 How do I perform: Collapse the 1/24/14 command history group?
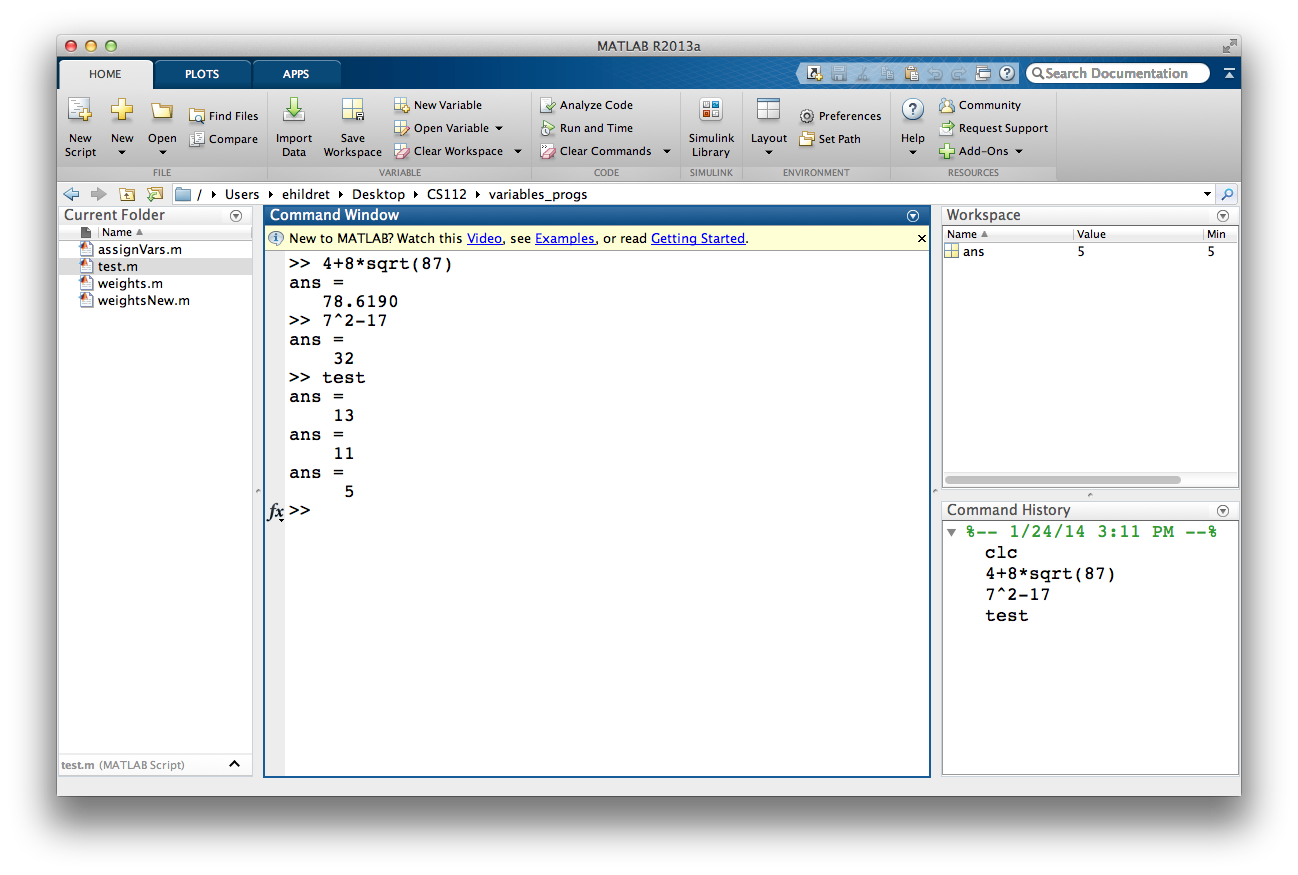coord(953,532)
